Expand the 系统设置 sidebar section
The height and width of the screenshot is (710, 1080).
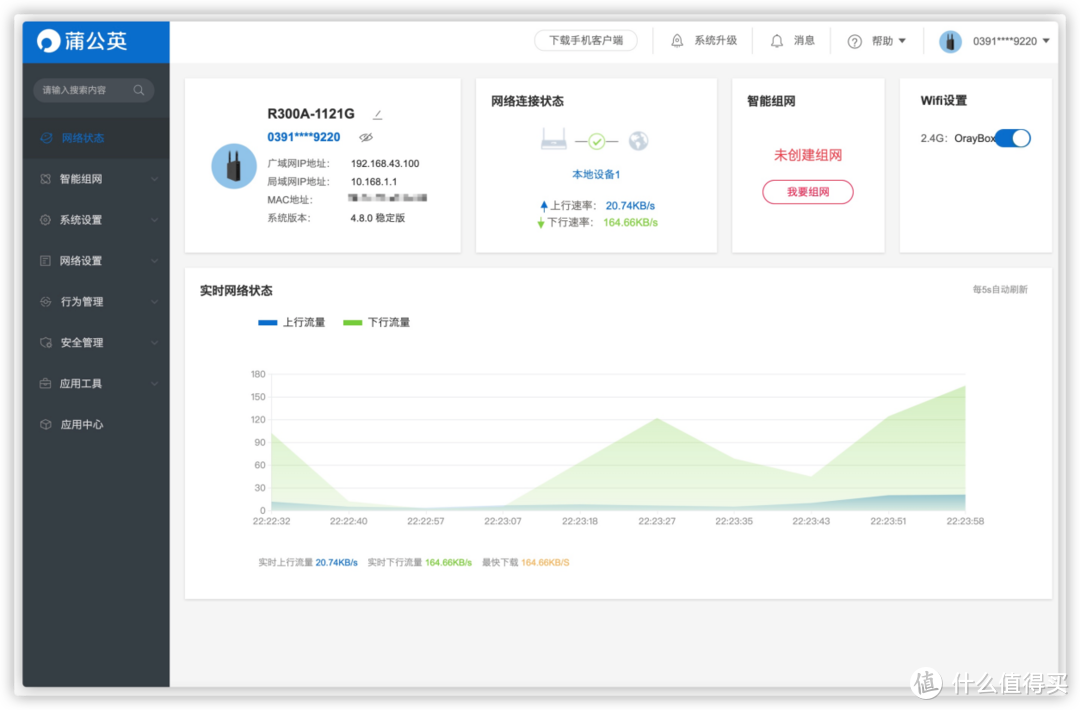96,220
